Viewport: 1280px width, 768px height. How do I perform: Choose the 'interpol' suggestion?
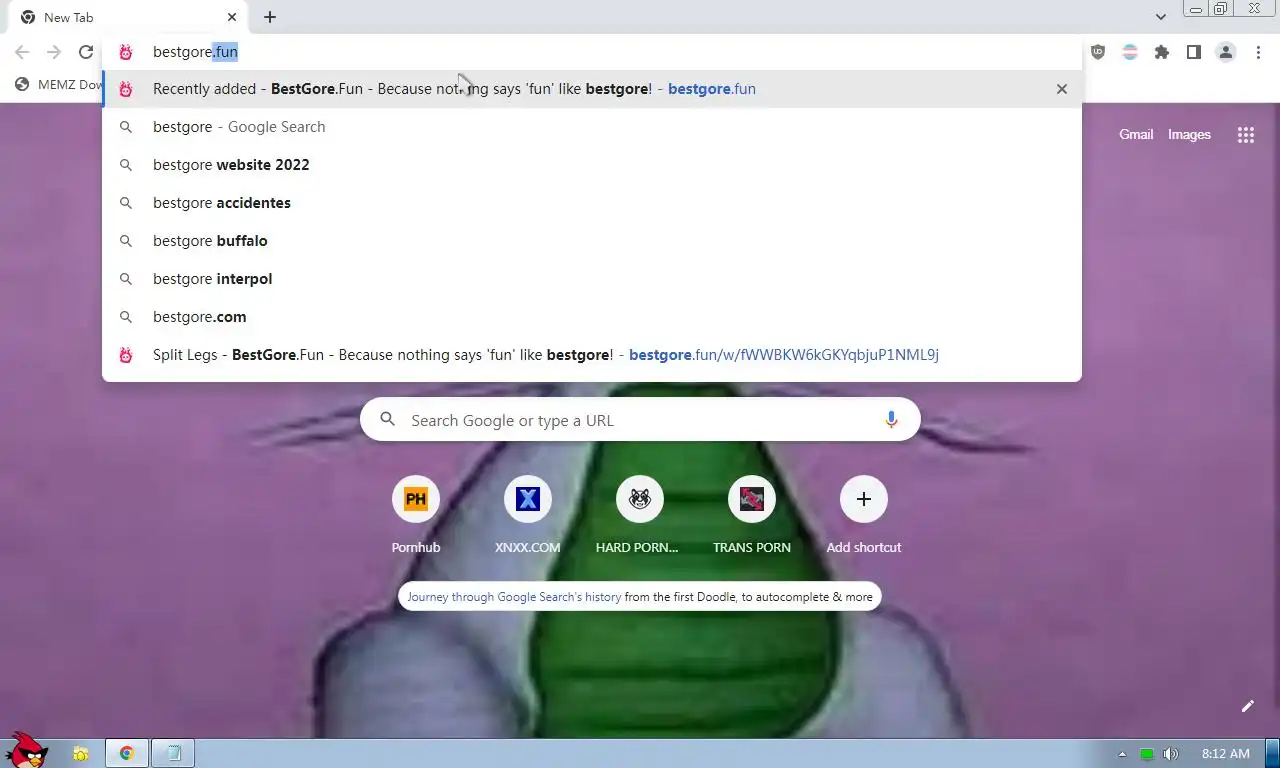coord(592,279)
